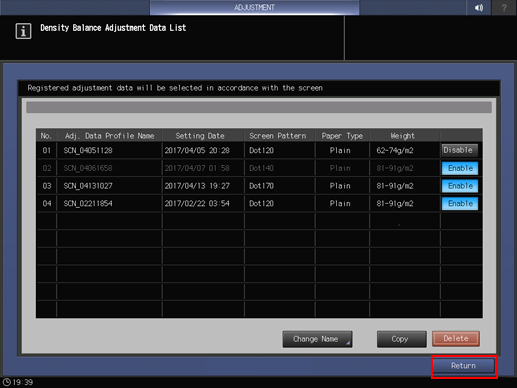Click the Density Balance Adjustment Data List title
The width and height of the screenshot is (517, 388).
[x=113, y=28]
